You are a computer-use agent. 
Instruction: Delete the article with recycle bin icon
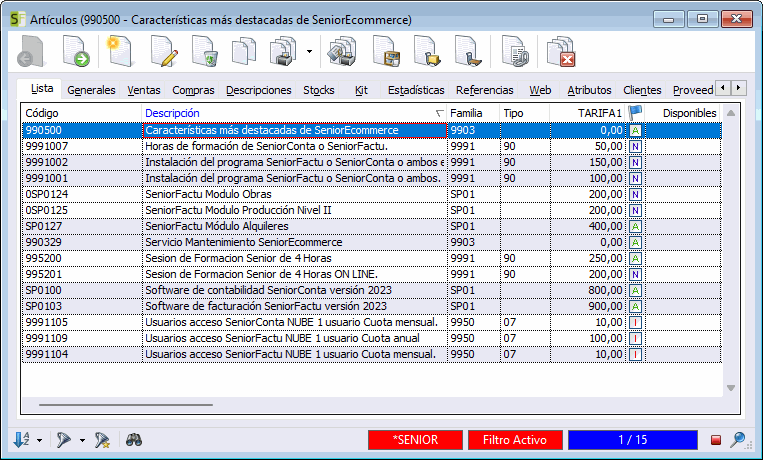(204, 51)
